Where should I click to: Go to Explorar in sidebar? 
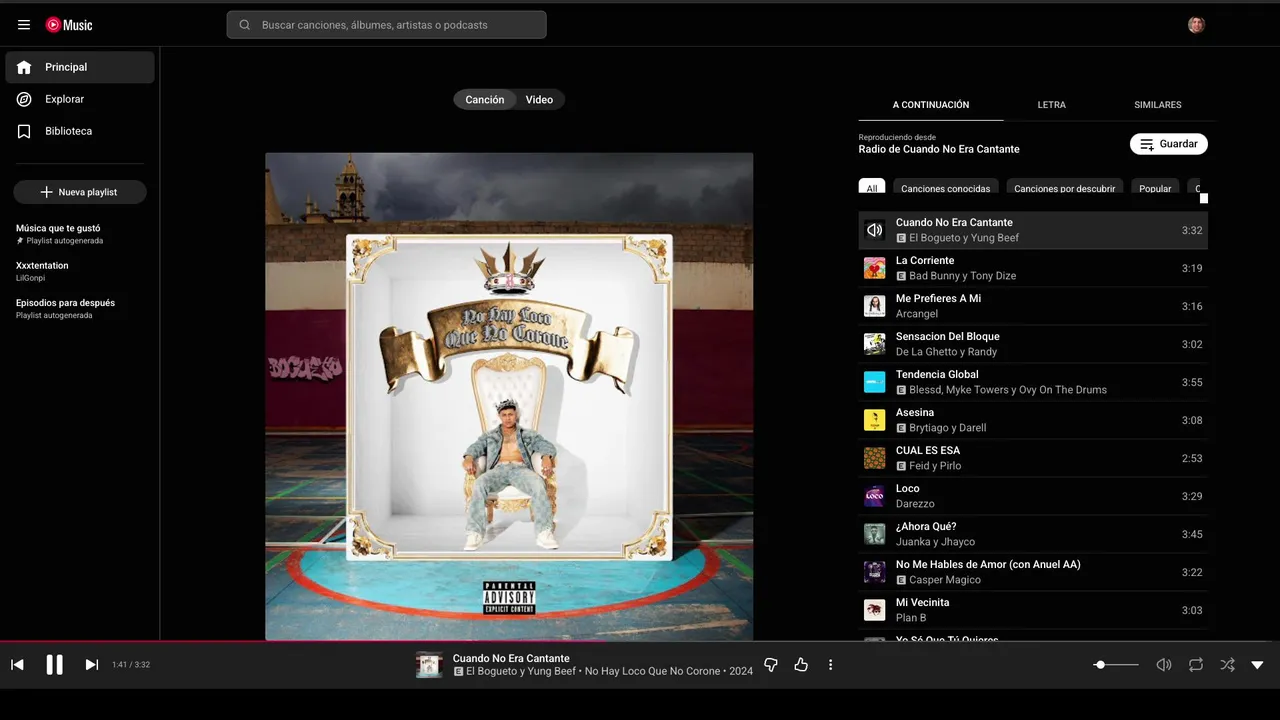click(x=80, y=99)
